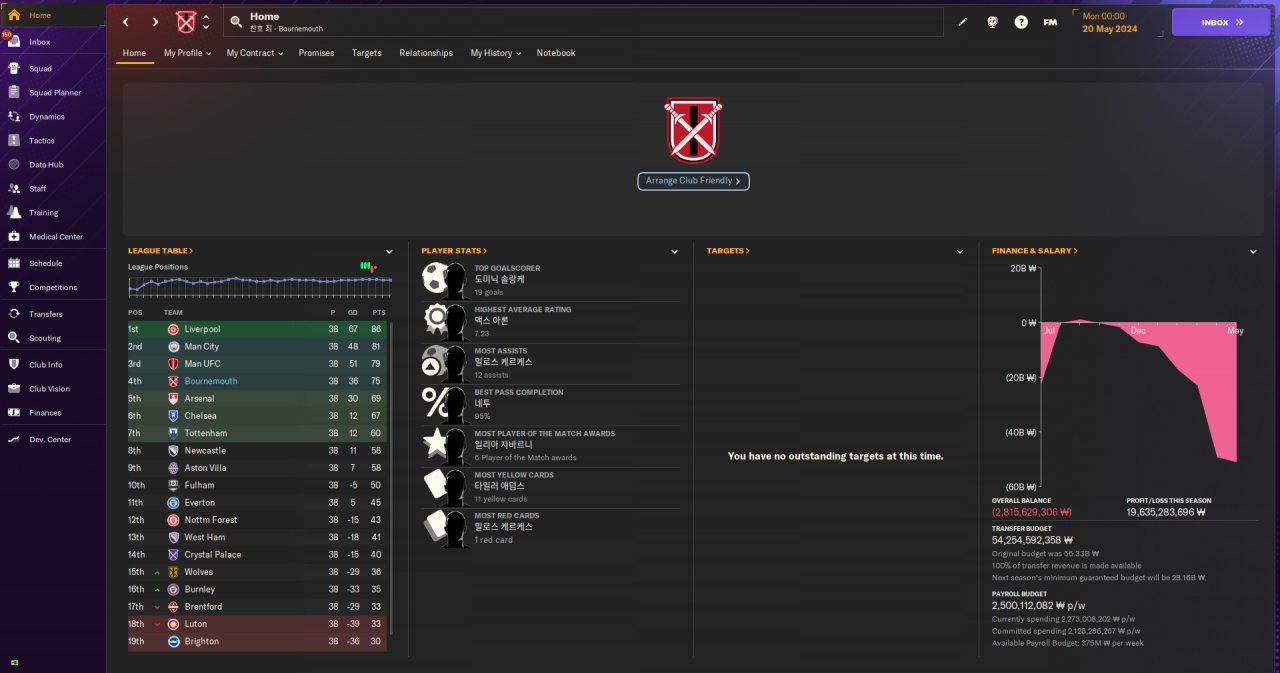1280x673 pixels.
Task: Open the LEAGUE TABLE header link
Action: tap(160, 251)
